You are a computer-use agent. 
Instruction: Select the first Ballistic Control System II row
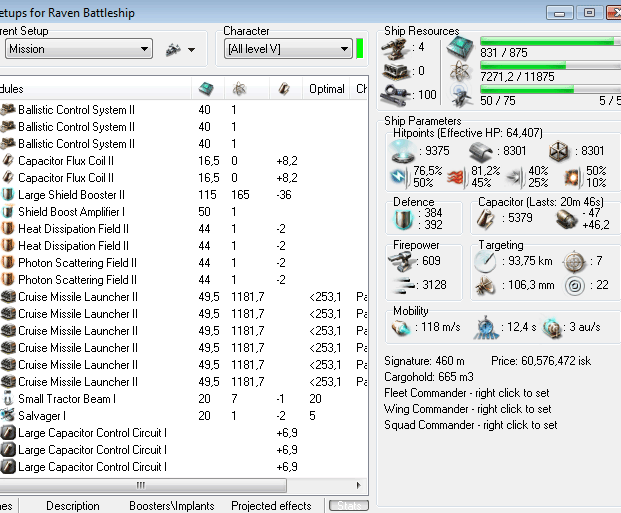point(184,110)
